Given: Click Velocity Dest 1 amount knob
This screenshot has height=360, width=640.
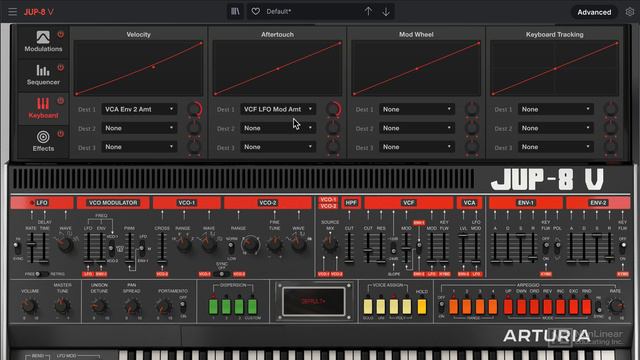Looking at the screenshot, I should [x=195, y=109].
